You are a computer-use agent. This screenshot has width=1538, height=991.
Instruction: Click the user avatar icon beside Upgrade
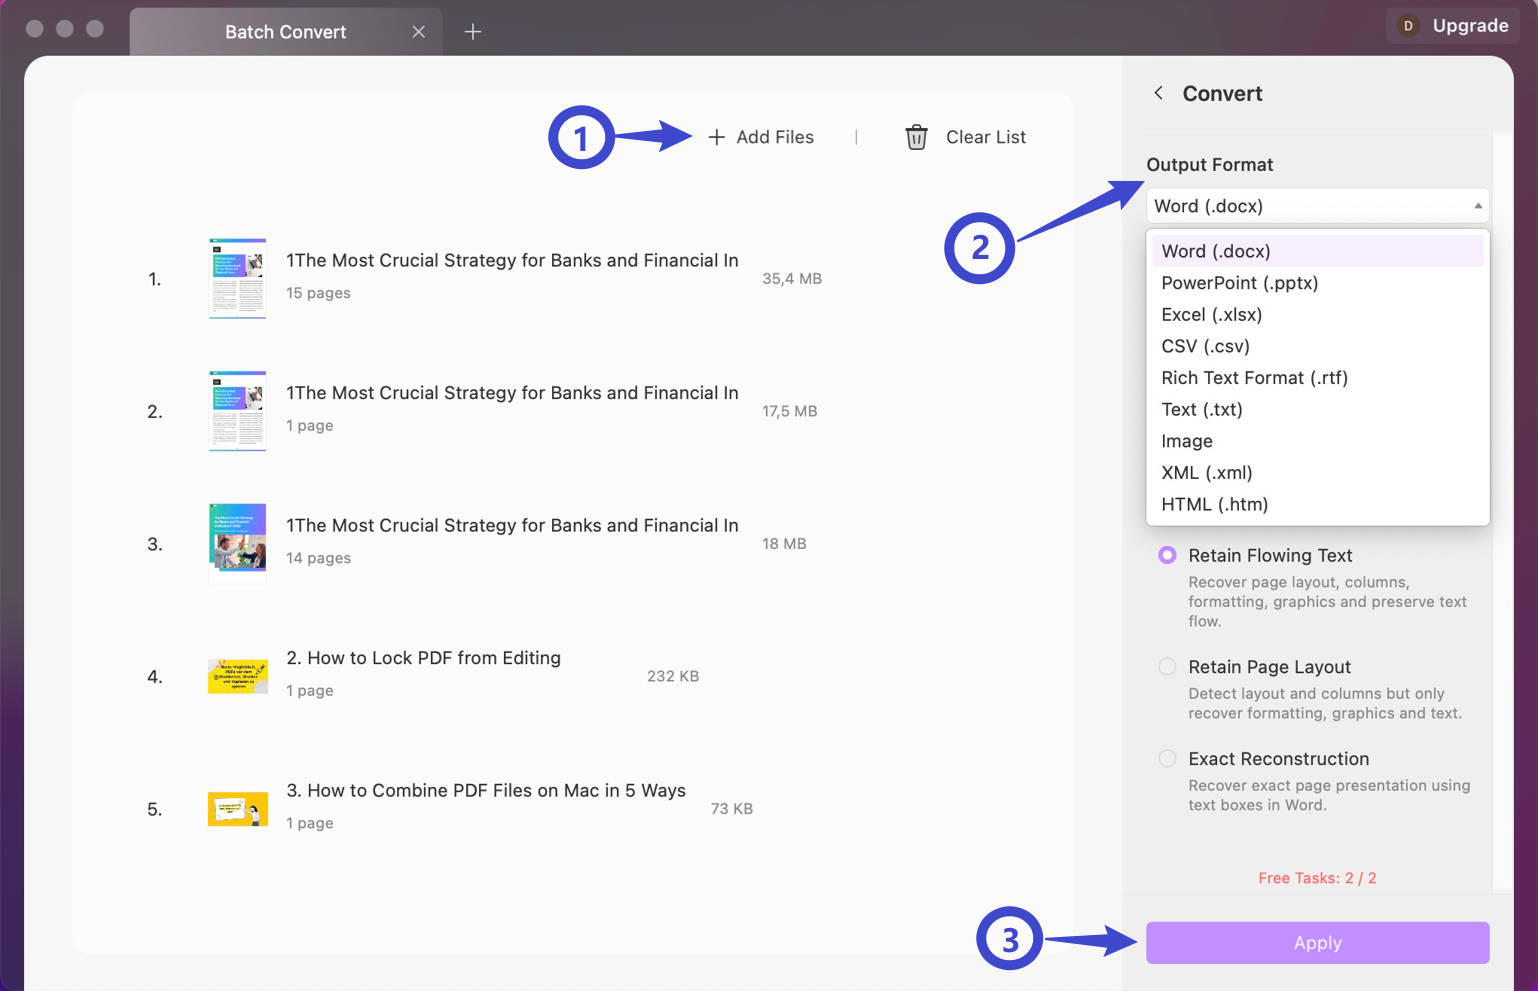point(1408,26)
